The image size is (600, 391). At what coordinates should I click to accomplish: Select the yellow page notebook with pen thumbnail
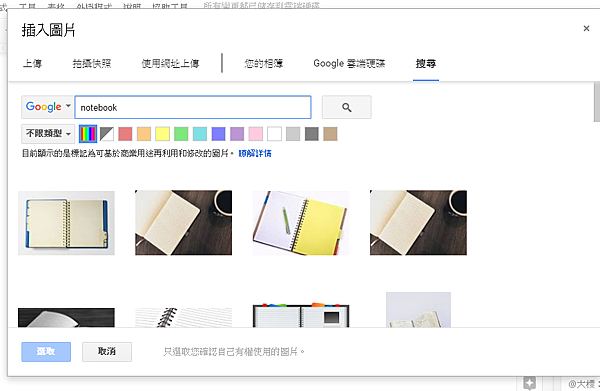[301, 223]
